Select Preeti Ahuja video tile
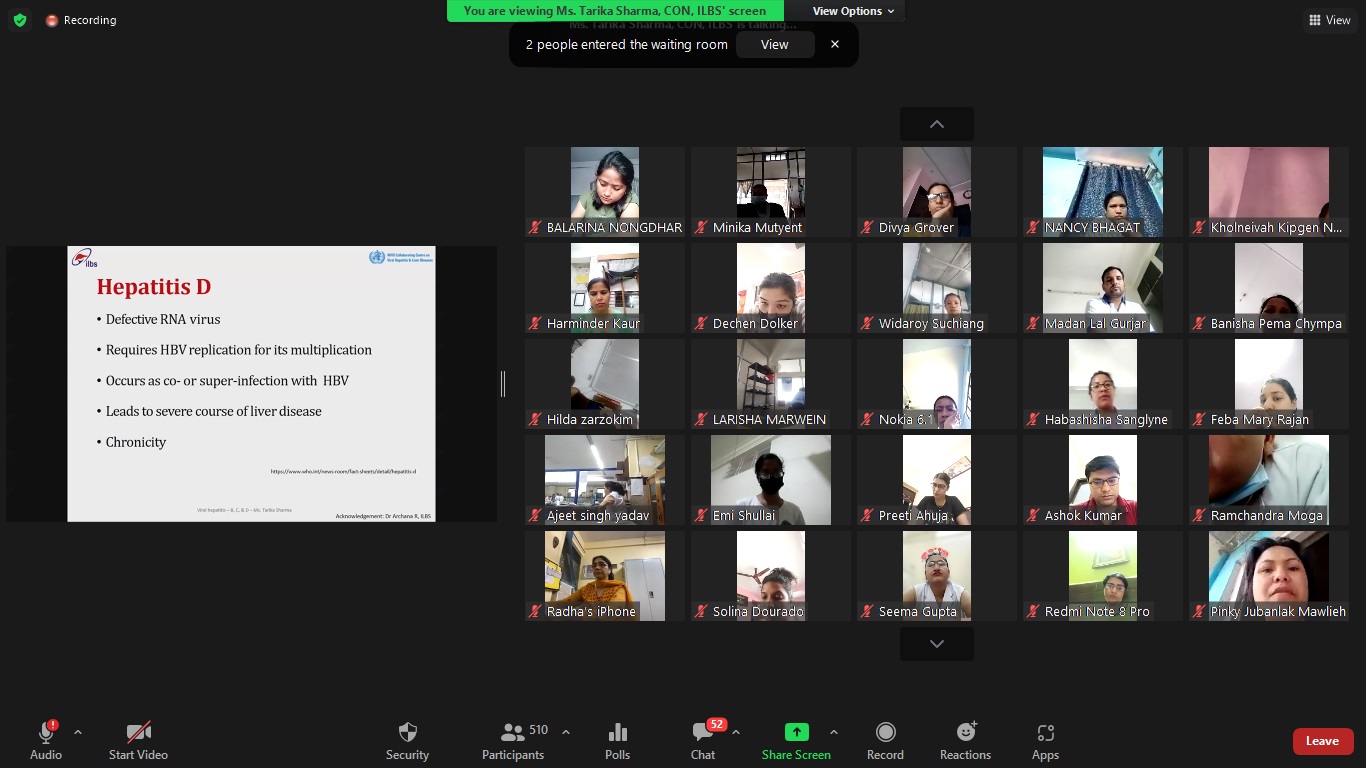 coord(937,480)
